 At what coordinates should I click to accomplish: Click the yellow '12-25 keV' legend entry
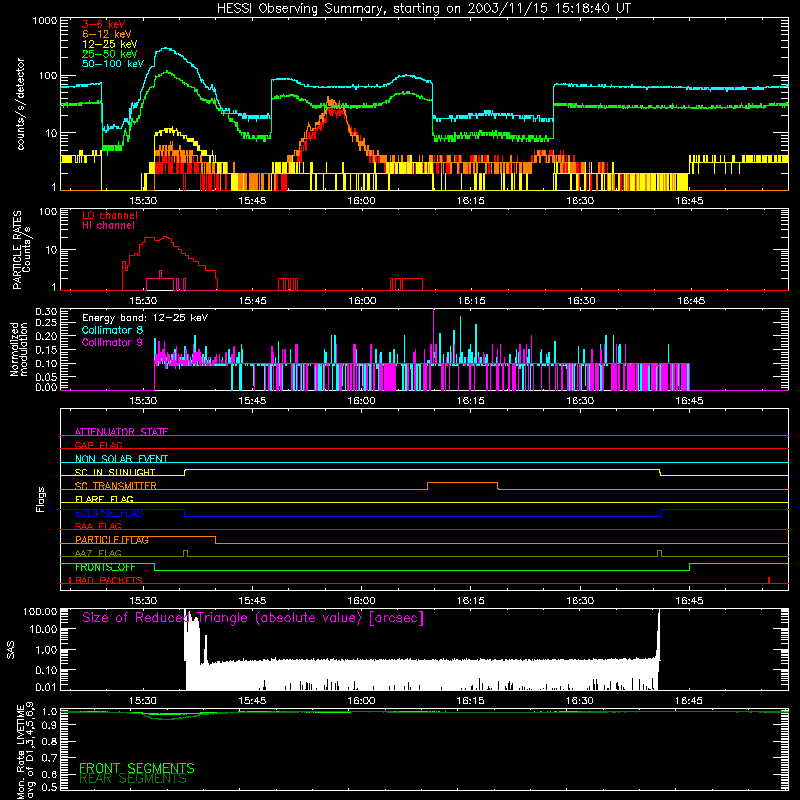tap(109, 44)
